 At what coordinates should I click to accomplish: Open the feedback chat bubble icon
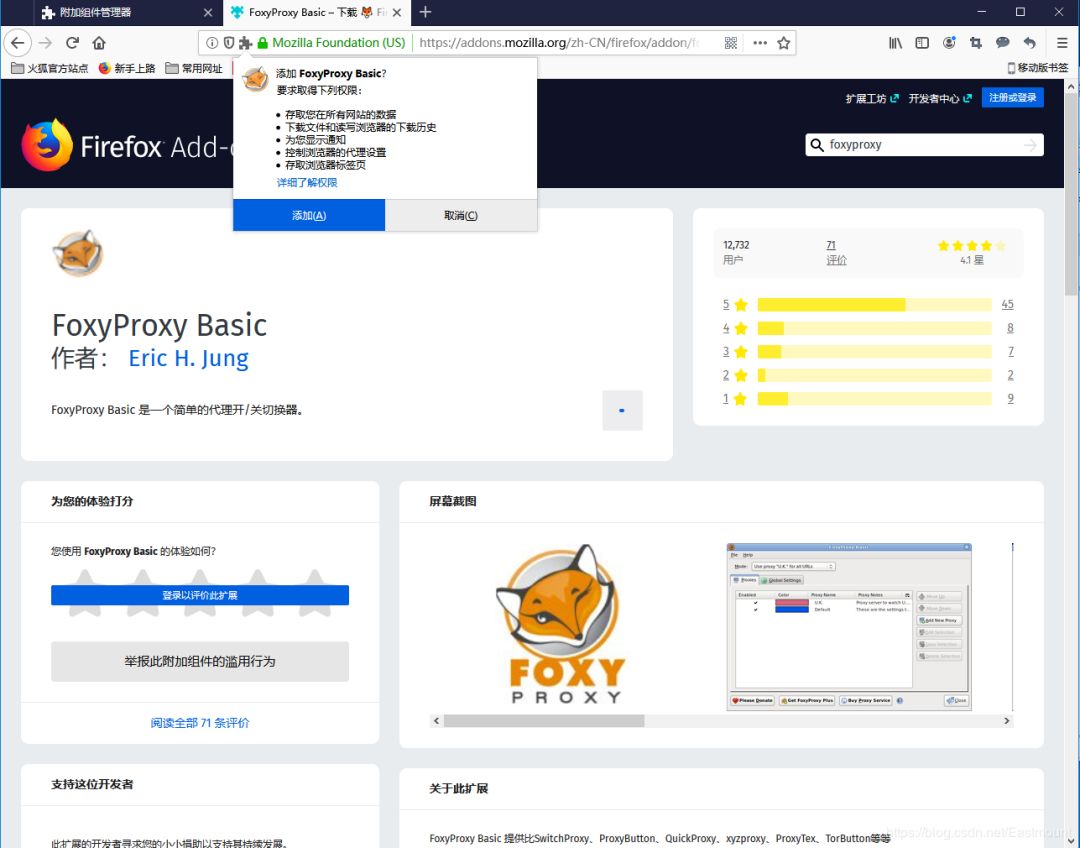pos(1002,42)
